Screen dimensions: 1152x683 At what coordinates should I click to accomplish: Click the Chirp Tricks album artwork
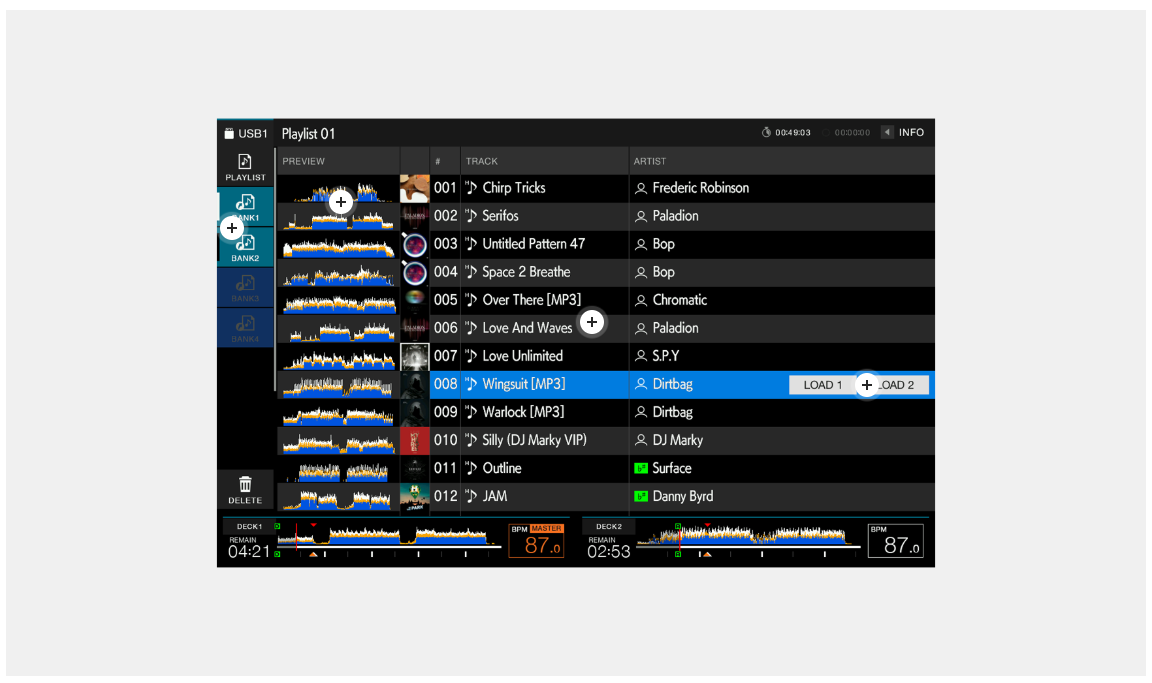pyautogui.click(x=415, y=188)
